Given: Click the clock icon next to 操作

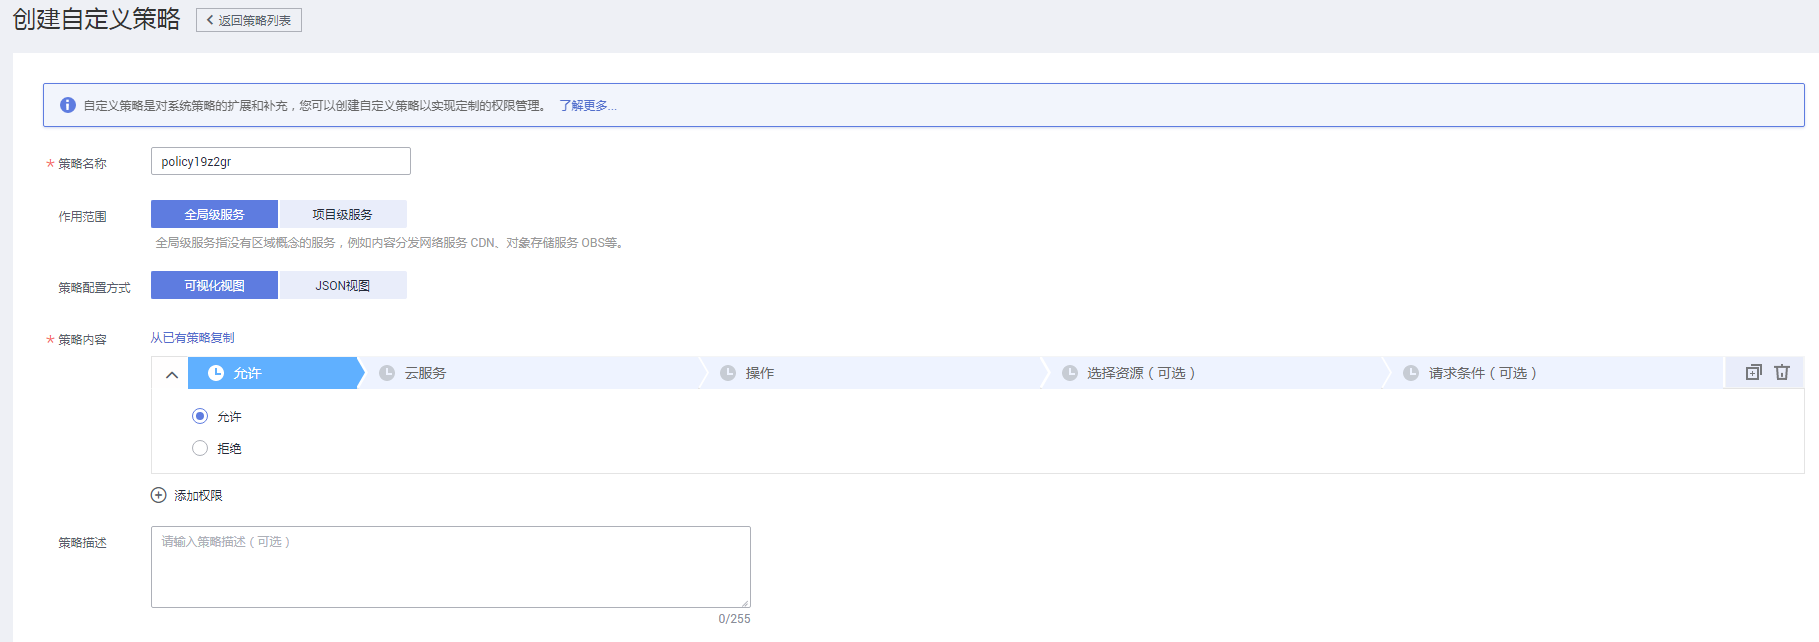Looking at the screenshot, I should coord(728,373).
